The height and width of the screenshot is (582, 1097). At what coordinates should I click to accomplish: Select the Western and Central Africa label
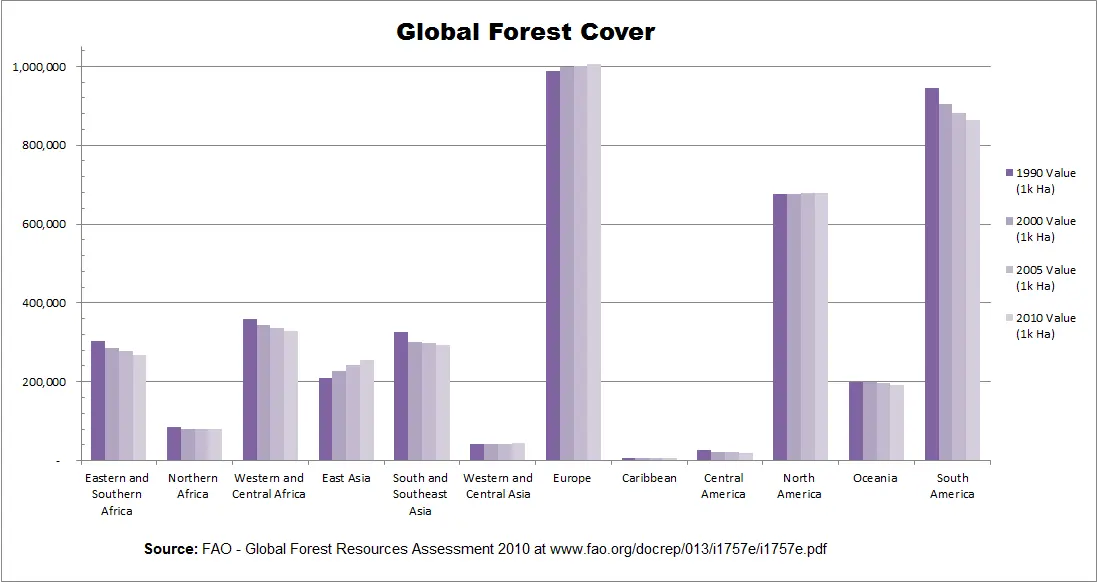coord(269,486)
